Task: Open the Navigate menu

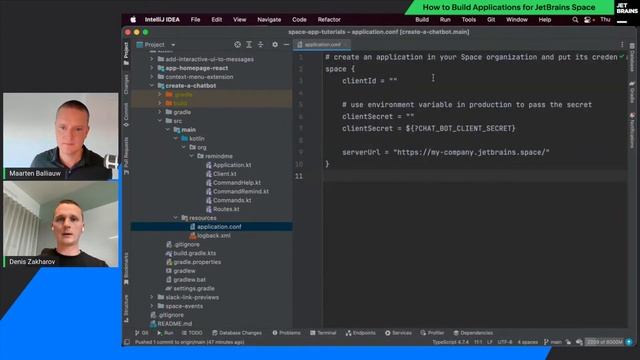Action: [269, 20]
